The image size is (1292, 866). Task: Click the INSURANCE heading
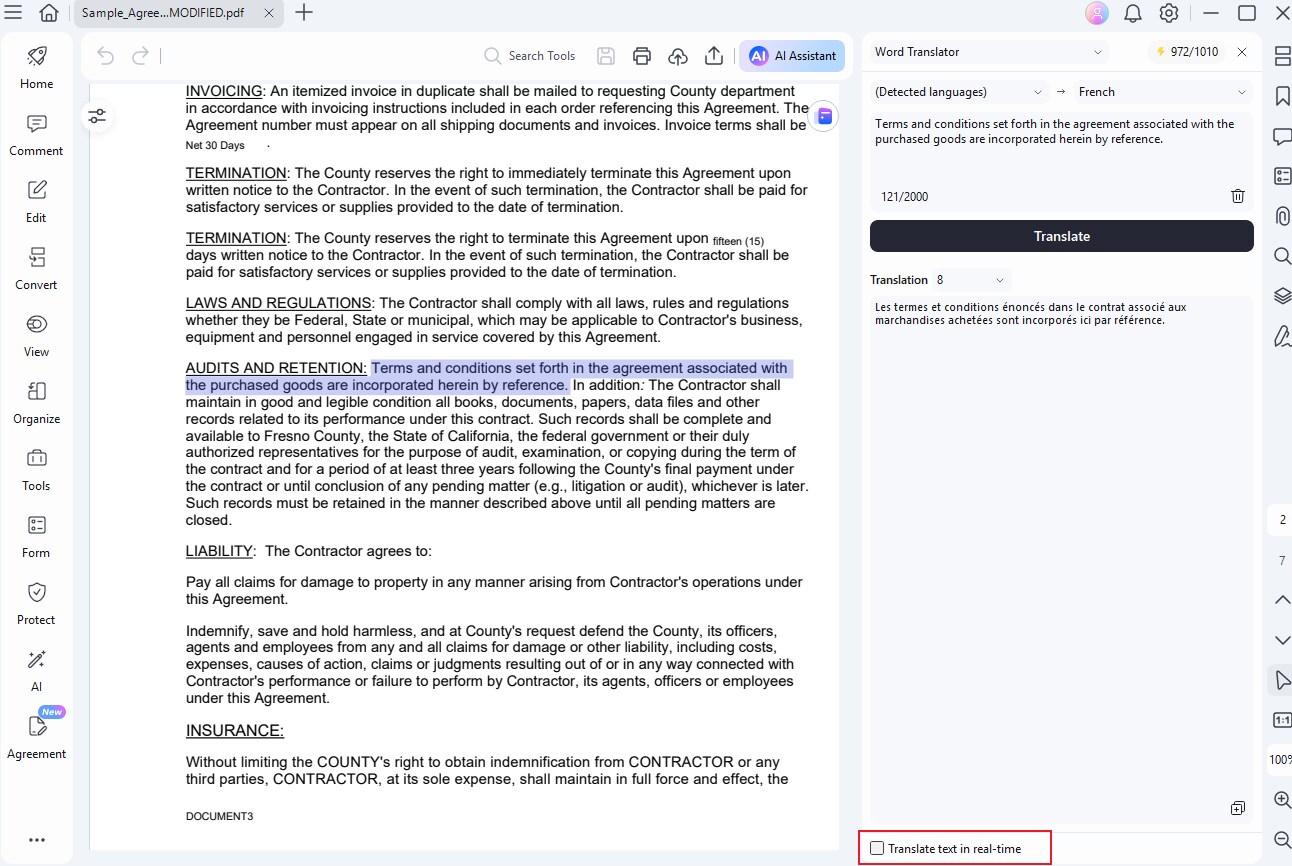pyautogui.click(x=235, y=731)
